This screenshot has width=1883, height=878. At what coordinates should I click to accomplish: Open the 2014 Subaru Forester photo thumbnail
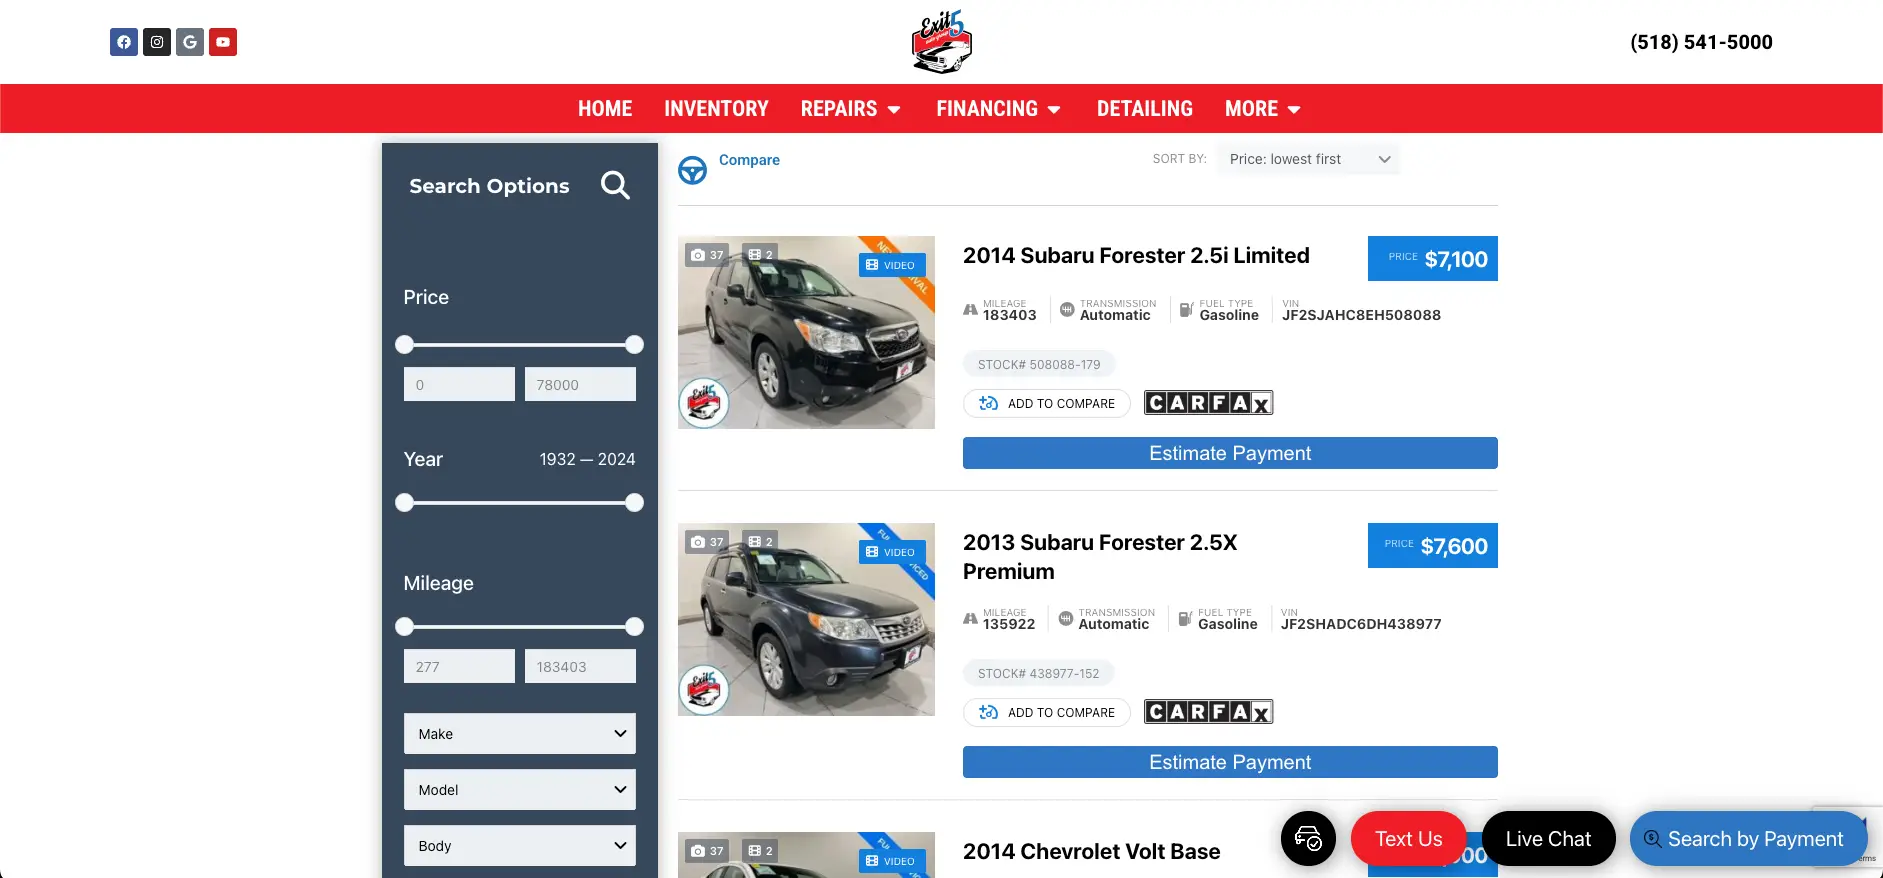pyautogui.click(x=806, y=332)
